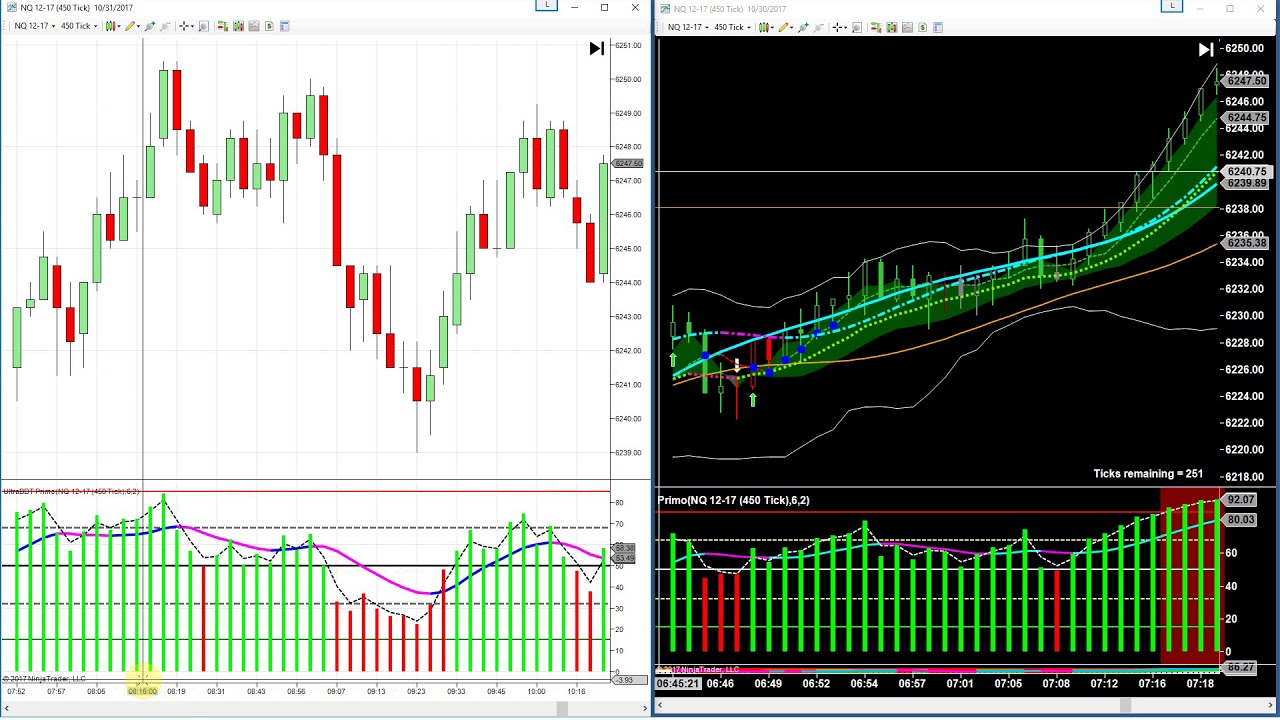Open the NQ 12-17 instrument dropdown in left chart
This screenshot has height=720, width=1280.
(35, 26)
